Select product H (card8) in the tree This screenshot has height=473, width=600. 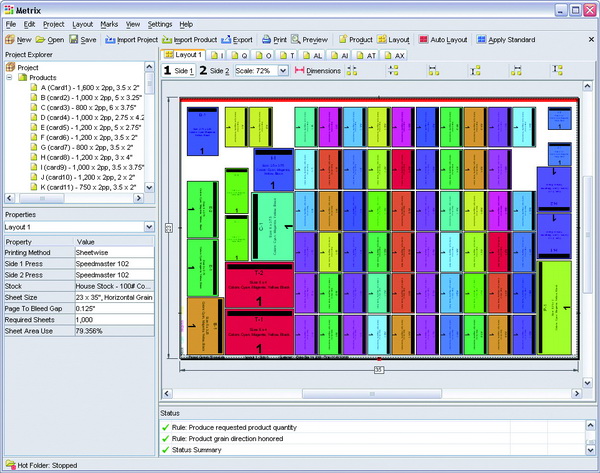[x=86, y=157]
